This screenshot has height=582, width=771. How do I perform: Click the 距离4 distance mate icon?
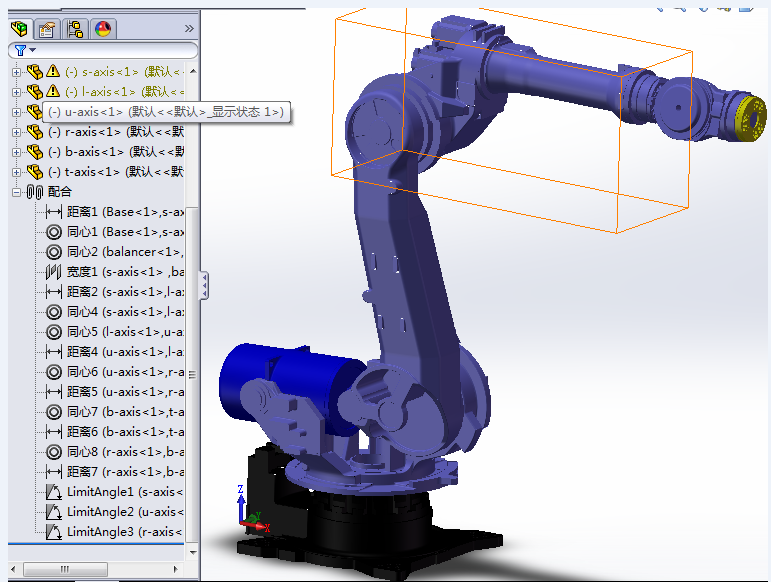[54, 352]
